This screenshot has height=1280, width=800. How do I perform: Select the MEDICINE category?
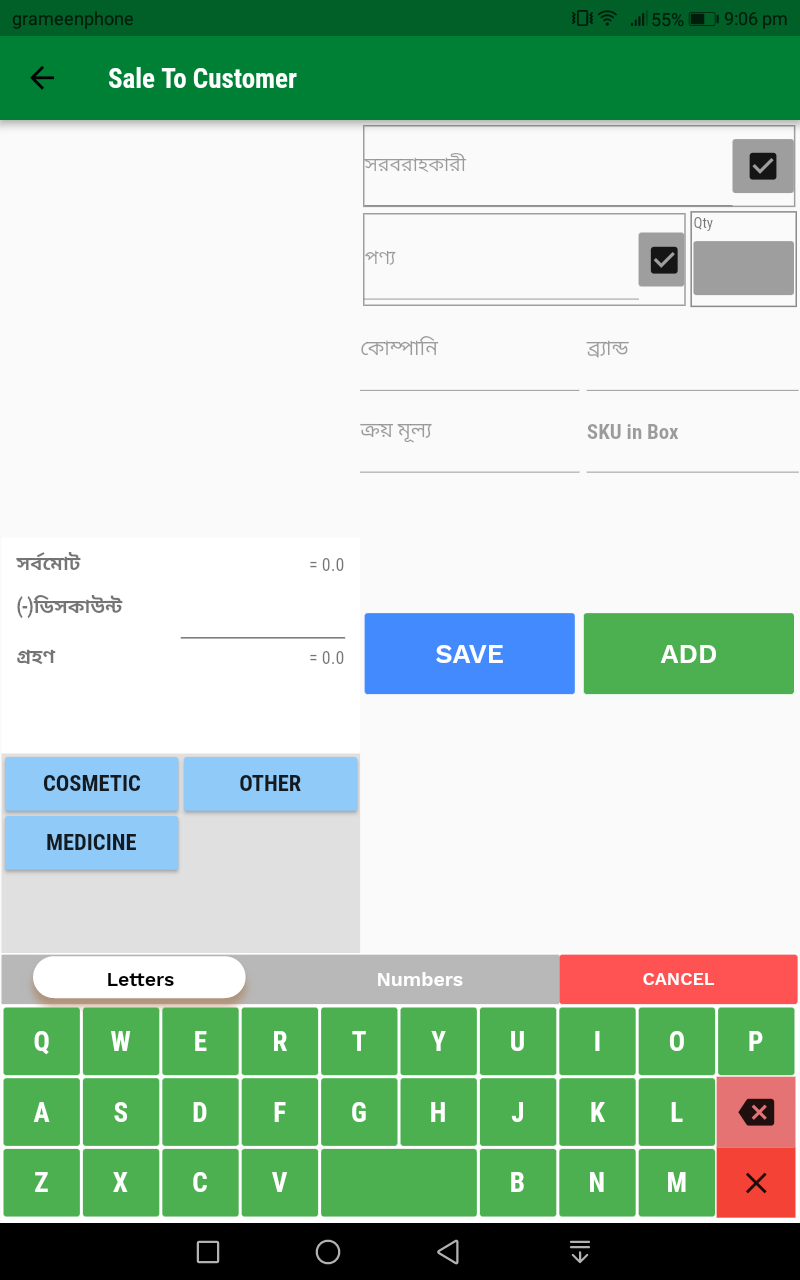pyautogui.click(x=92, y=842)
